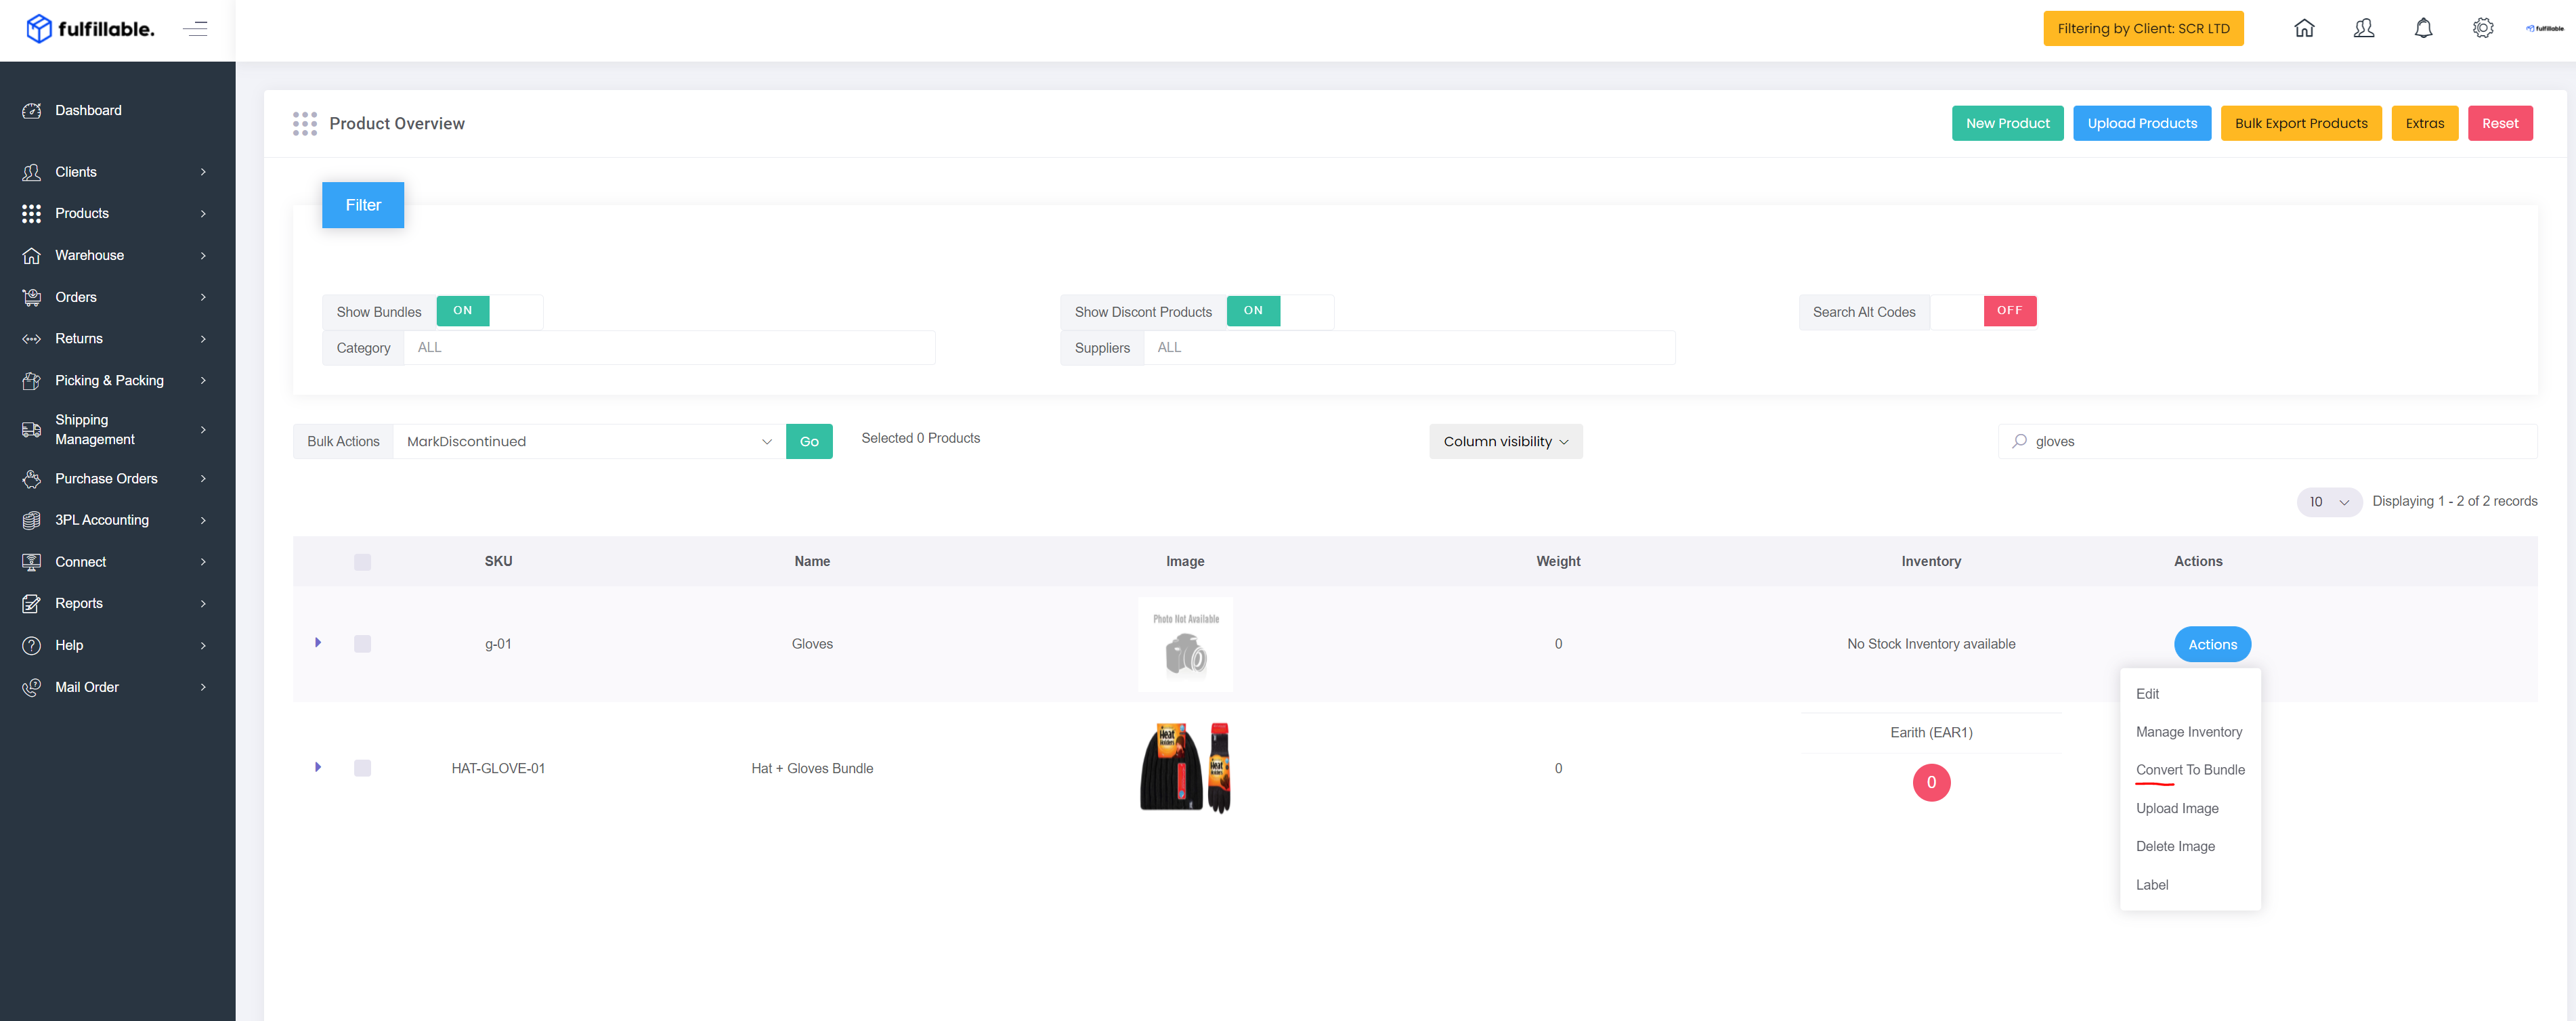Choose Convert To Bundle from actions menu
This screenshot has width=2576, height=1021.
pos(2190,770)
